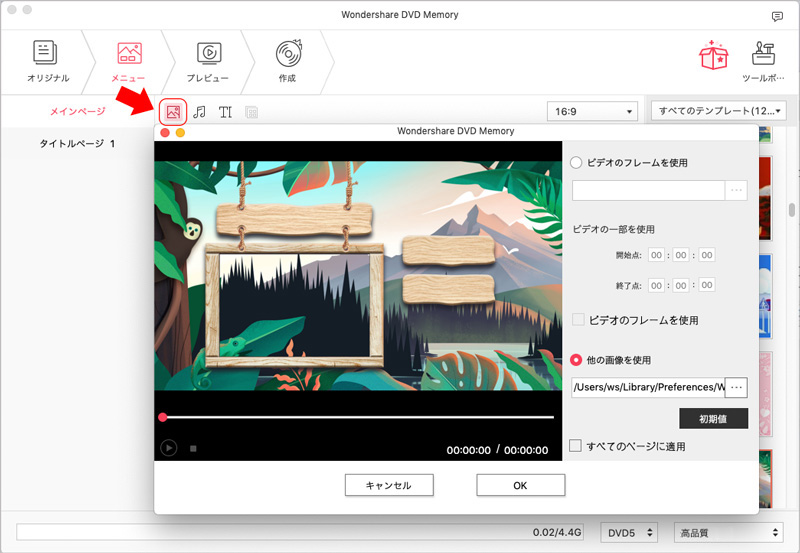Go to the プレビュー step
This screenshot has height=553, width=800.
[208, 62]
